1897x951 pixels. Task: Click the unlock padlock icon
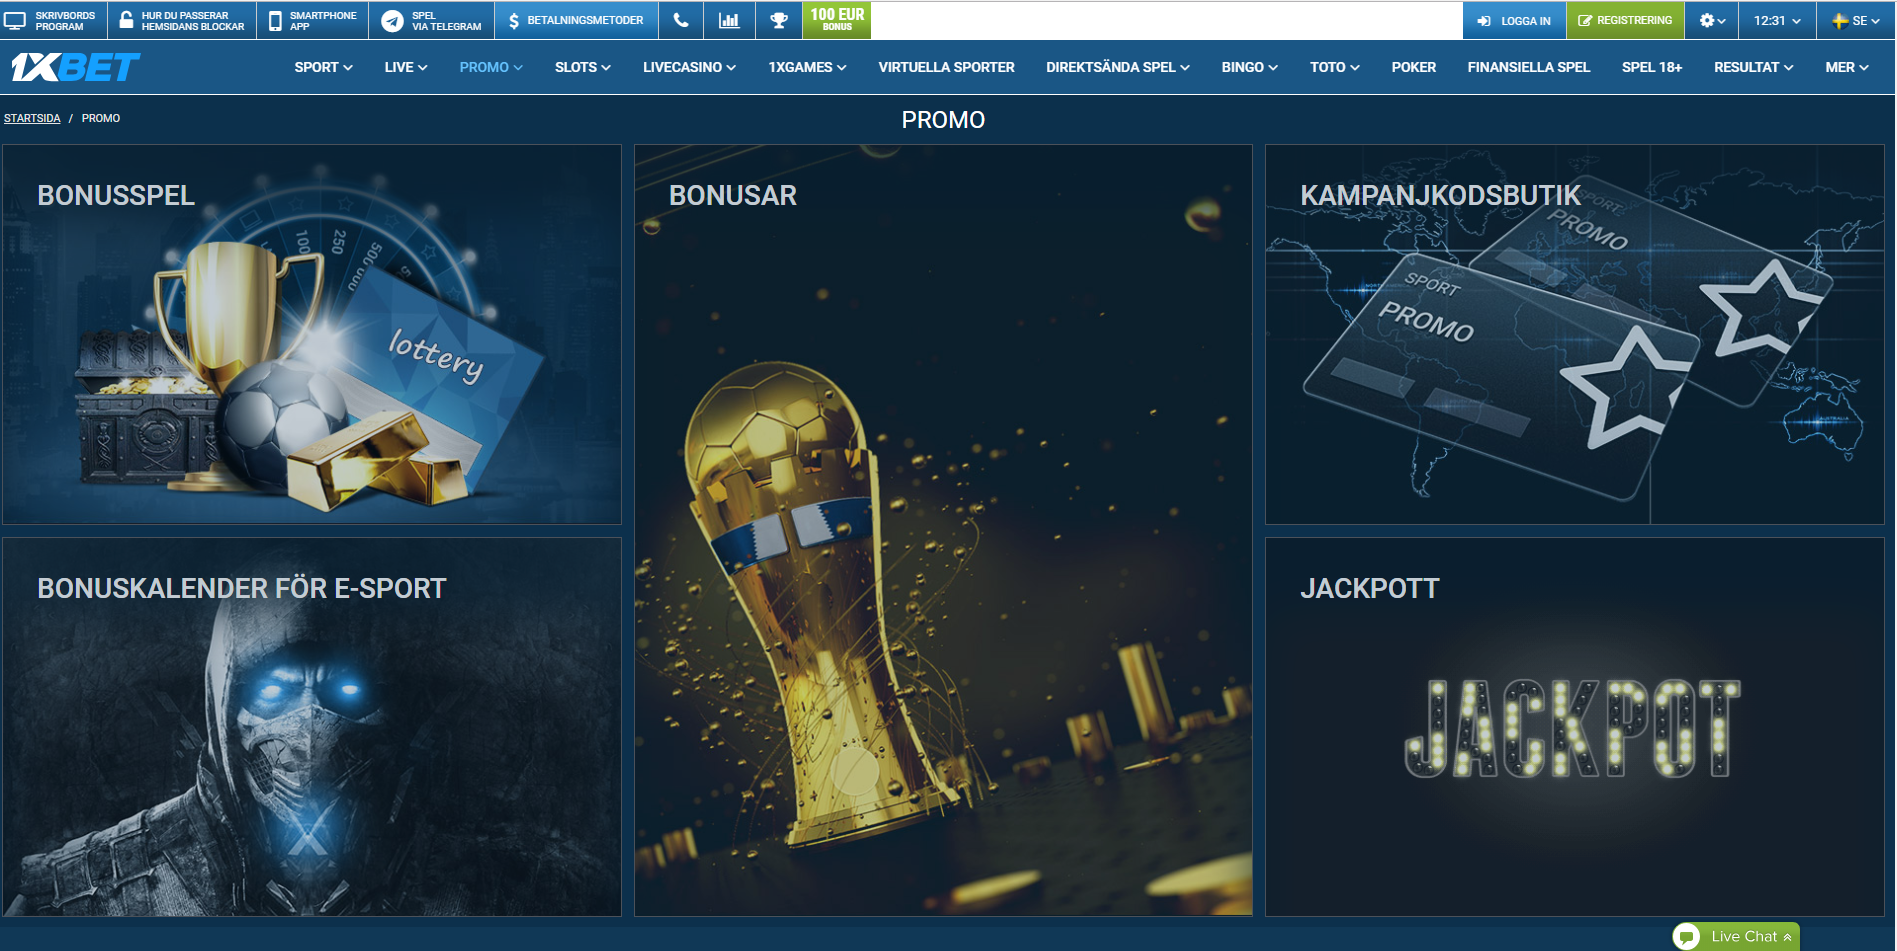coord(126,20)
